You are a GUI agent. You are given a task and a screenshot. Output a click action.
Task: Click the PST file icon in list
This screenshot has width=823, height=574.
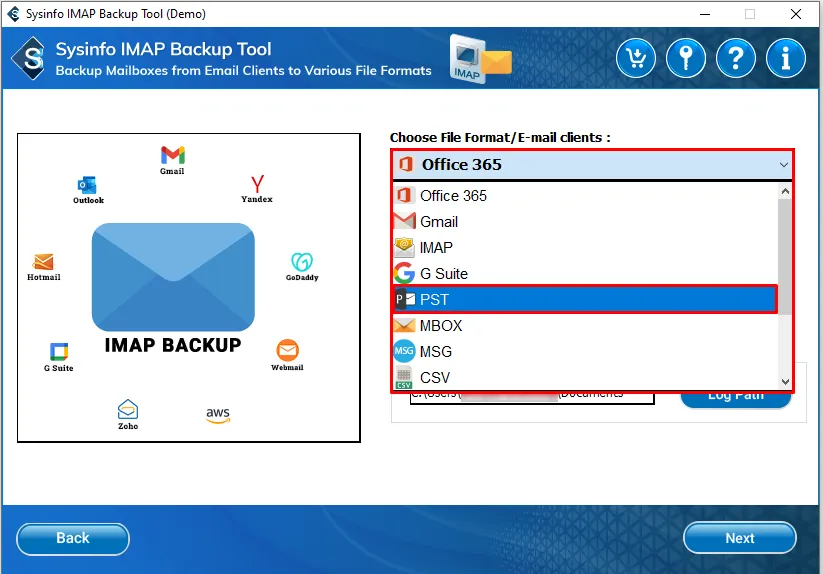point(405,299)
